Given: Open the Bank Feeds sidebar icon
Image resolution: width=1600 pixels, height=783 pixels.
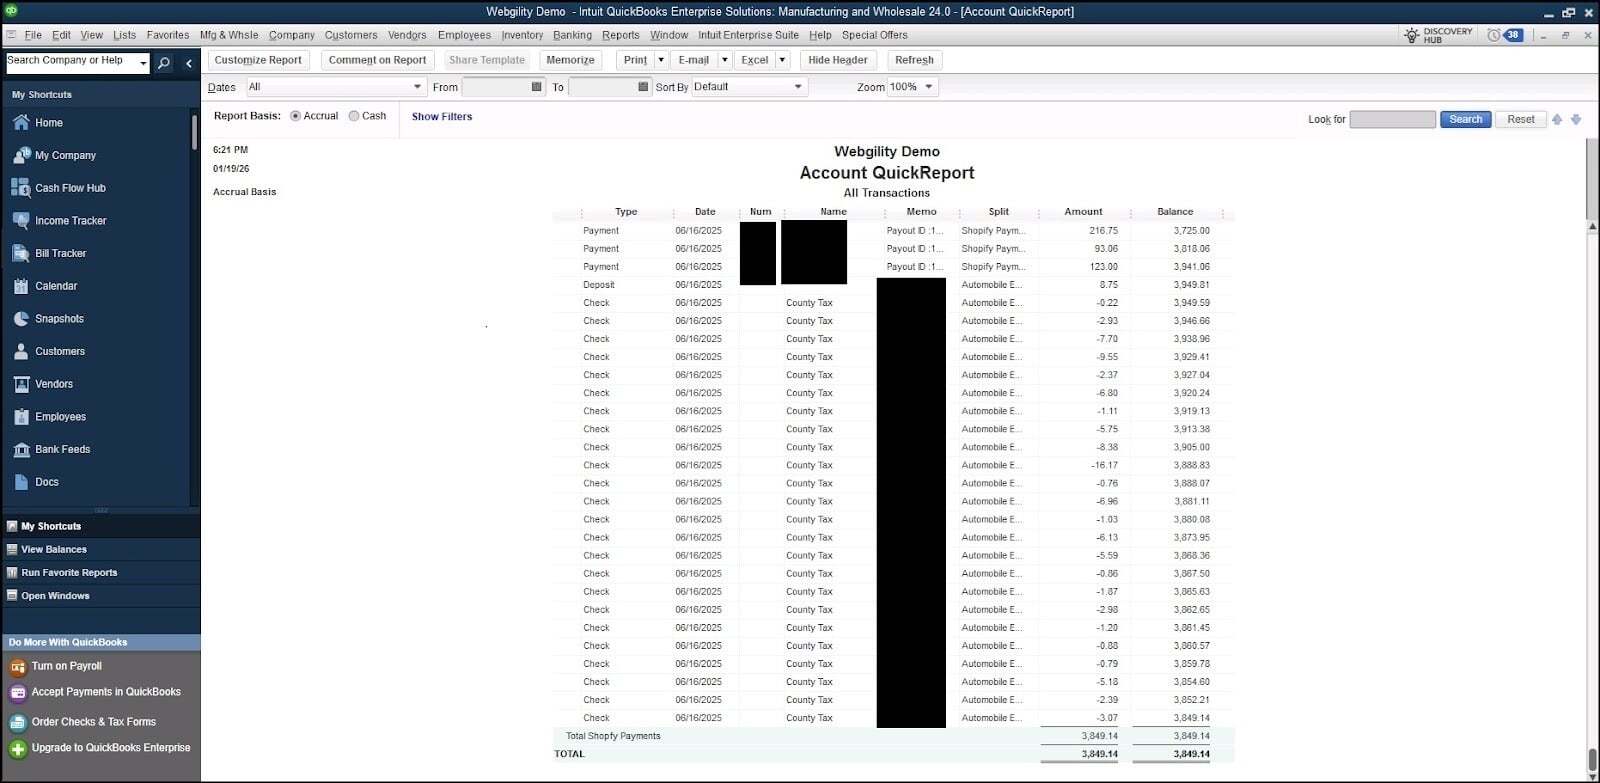Looking at the screenshot, I should click(x=21, y=450).
